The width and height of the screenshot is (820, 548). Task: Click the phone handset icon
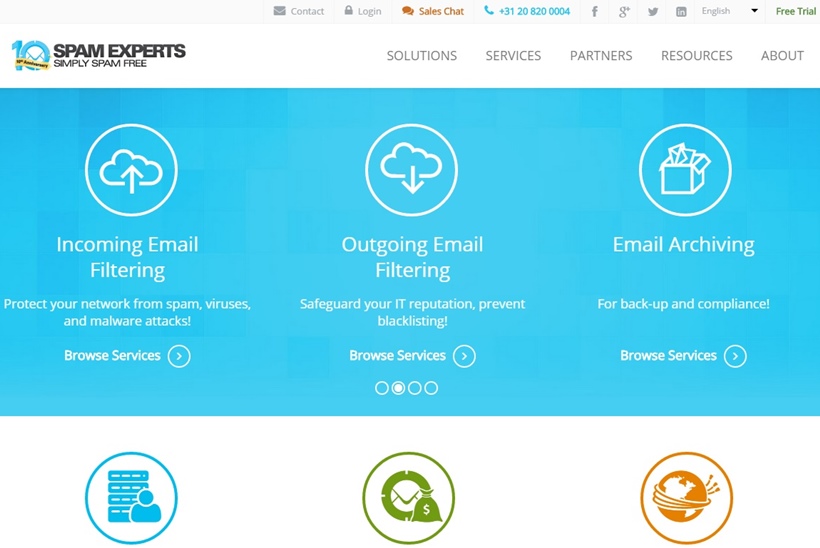[x=488, y=10]
